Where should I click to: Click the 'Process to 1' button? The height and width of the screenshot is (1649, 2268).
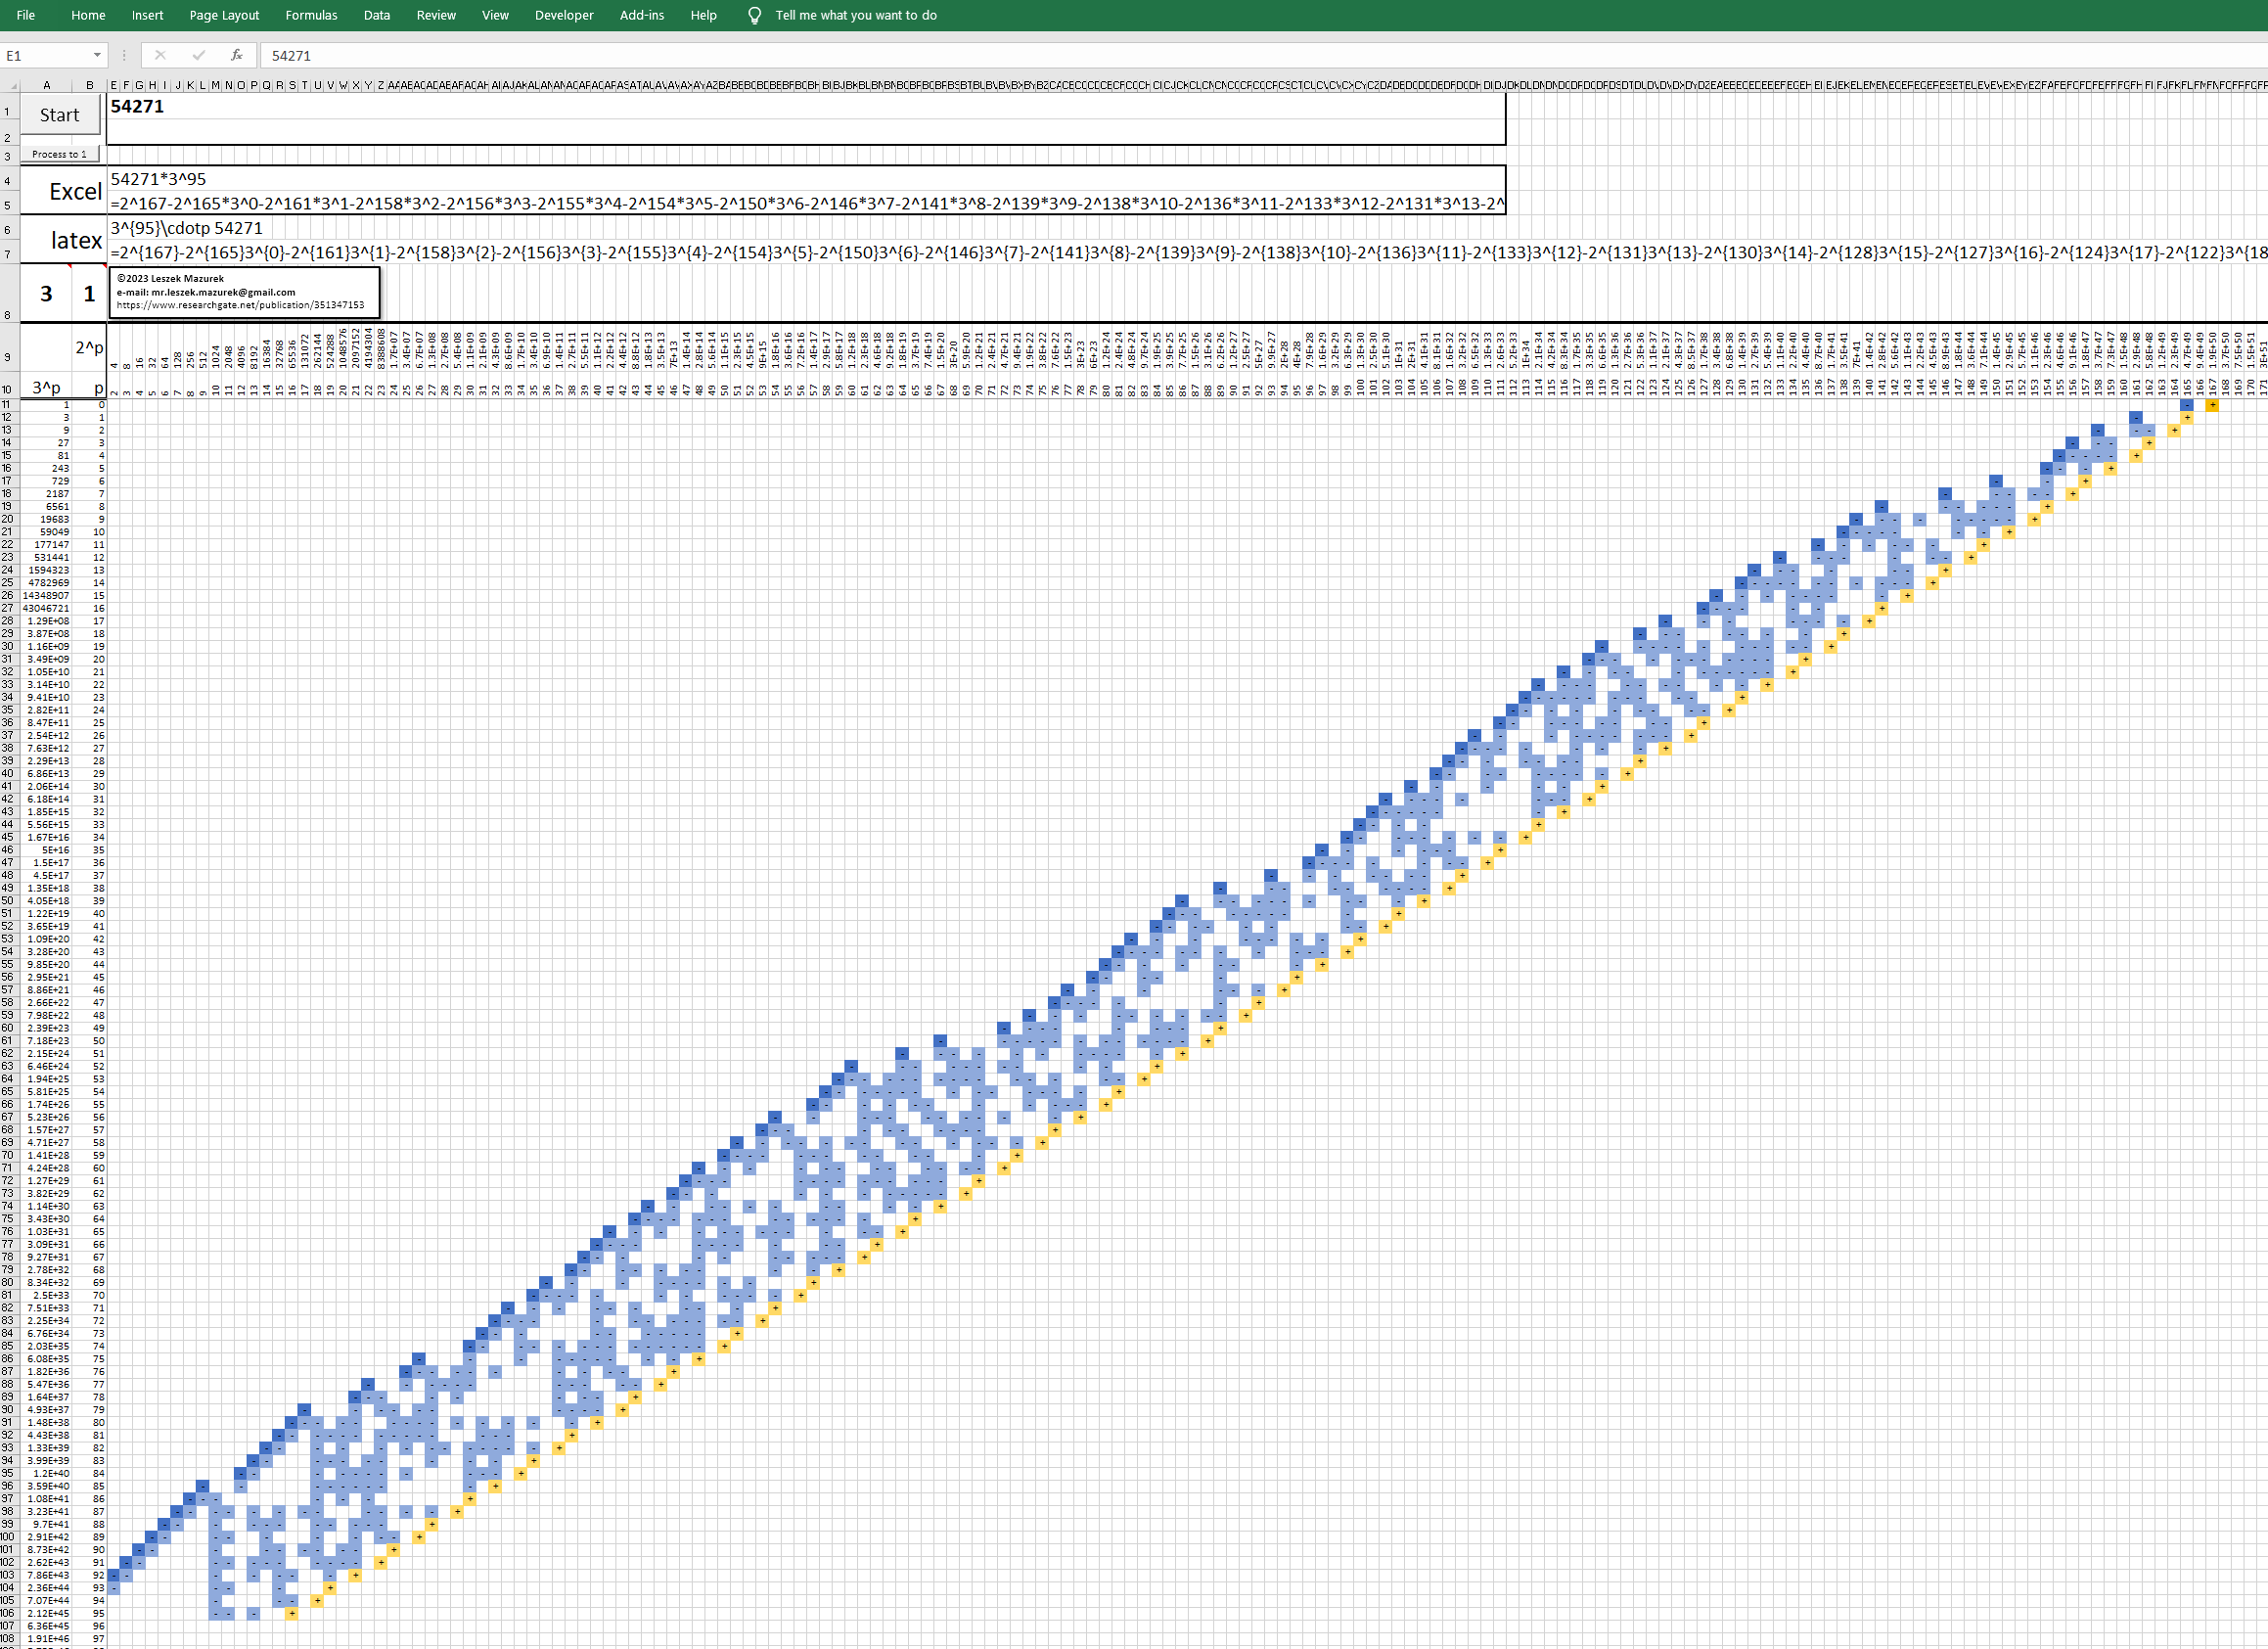pos(59,154)
